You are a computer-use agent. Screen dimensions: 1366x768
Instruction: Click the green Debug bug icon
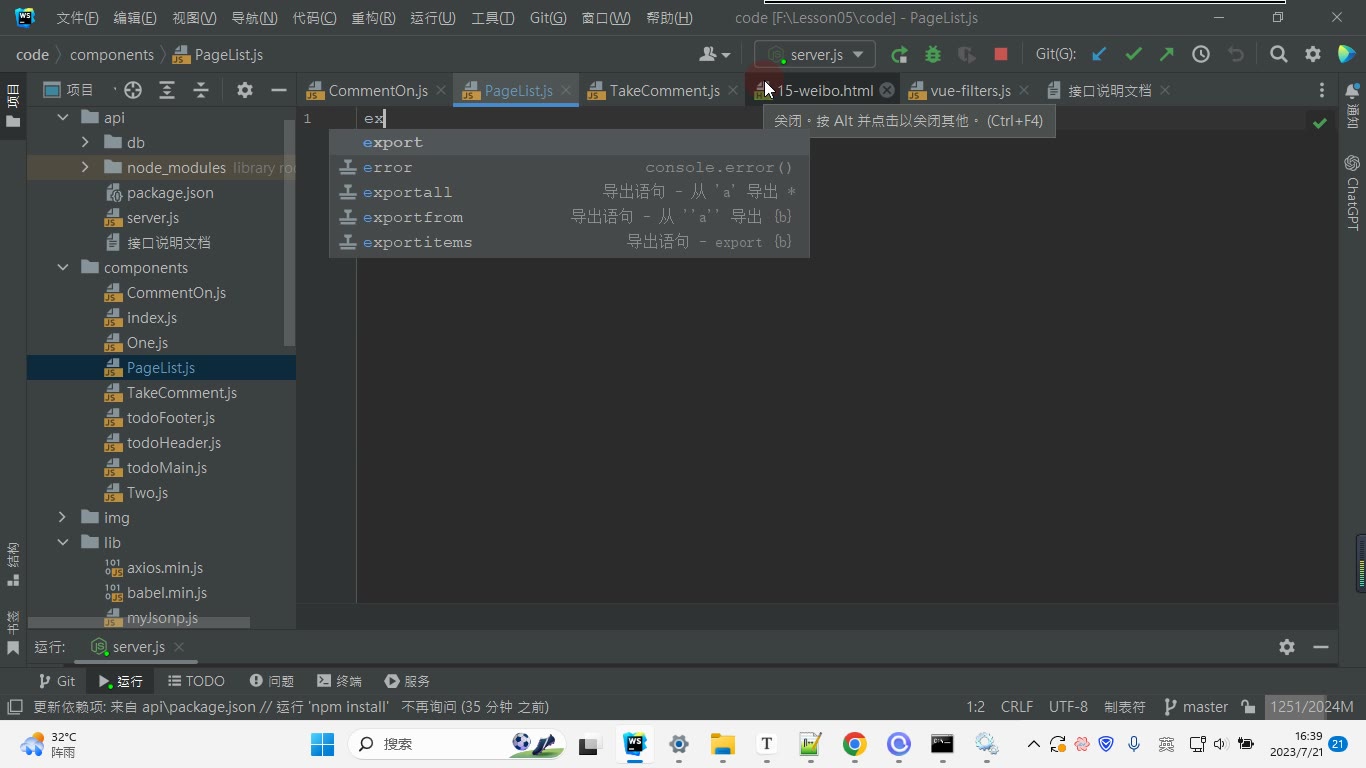point(933,55)
